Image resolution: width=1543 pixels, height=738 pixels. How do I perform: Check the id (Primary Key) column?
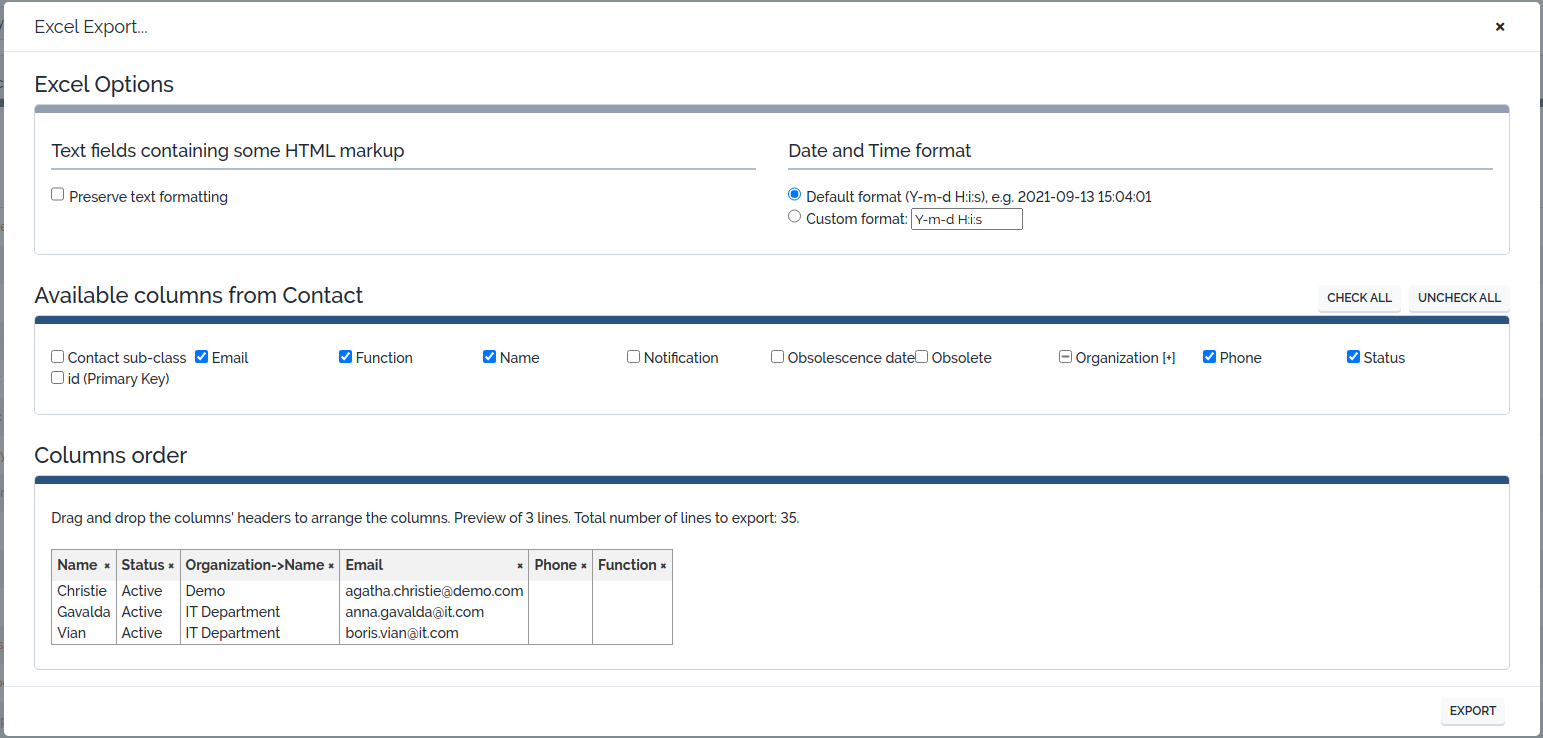tap(57, 377)
